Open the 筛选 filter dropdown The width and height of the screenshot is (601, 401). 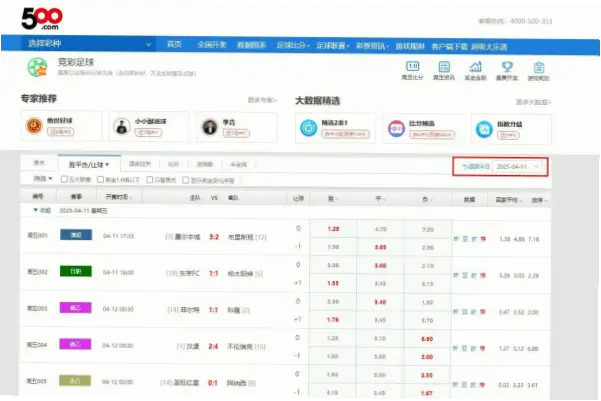pos(43,178)
